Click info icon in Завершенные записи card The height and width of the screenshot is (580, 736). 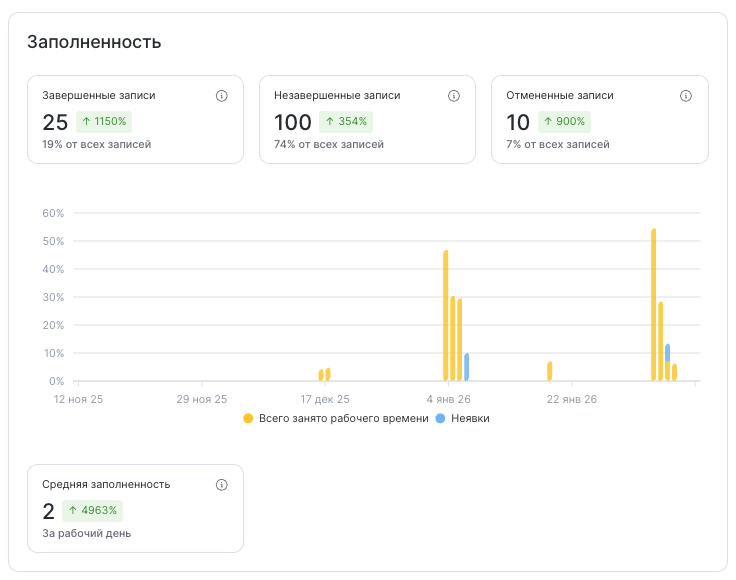pyautogui.click(x=222, y=96)
